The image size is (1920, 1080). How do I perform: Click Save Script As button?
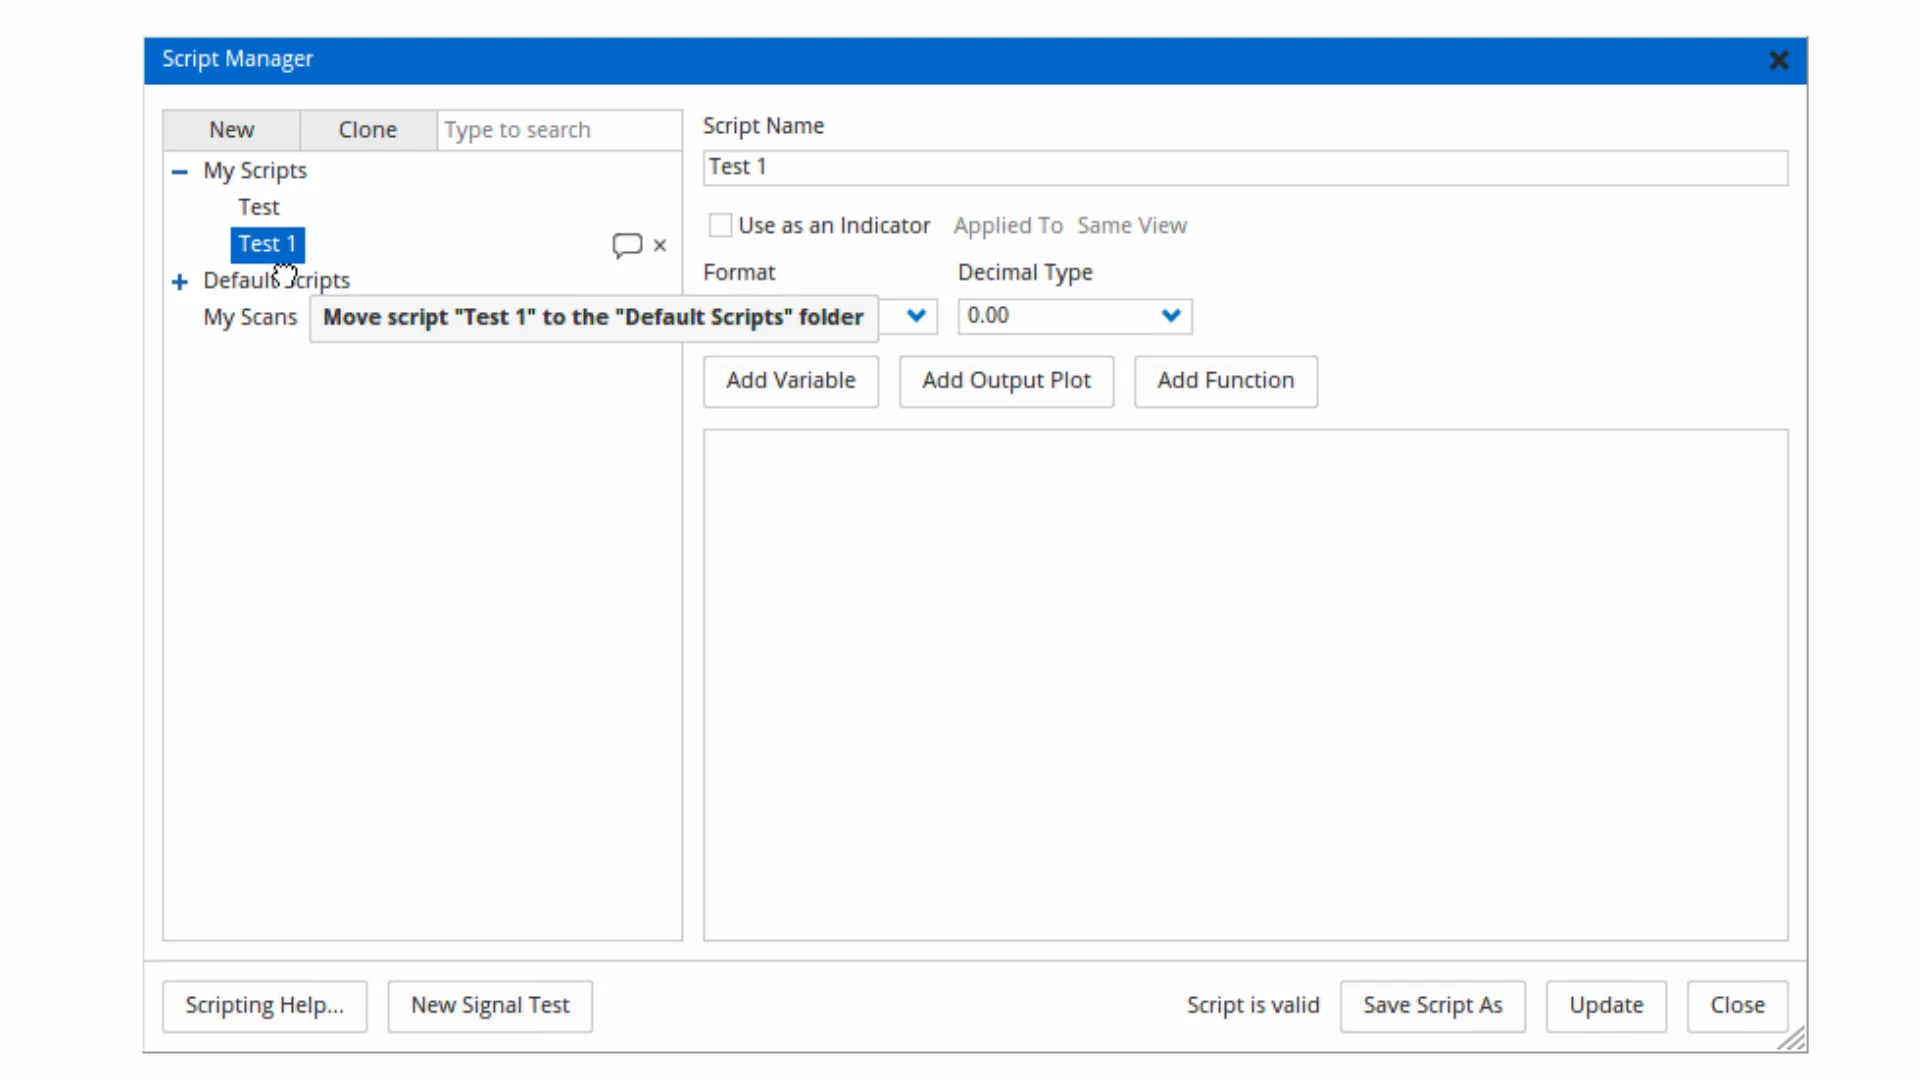click(1433, 1006)
